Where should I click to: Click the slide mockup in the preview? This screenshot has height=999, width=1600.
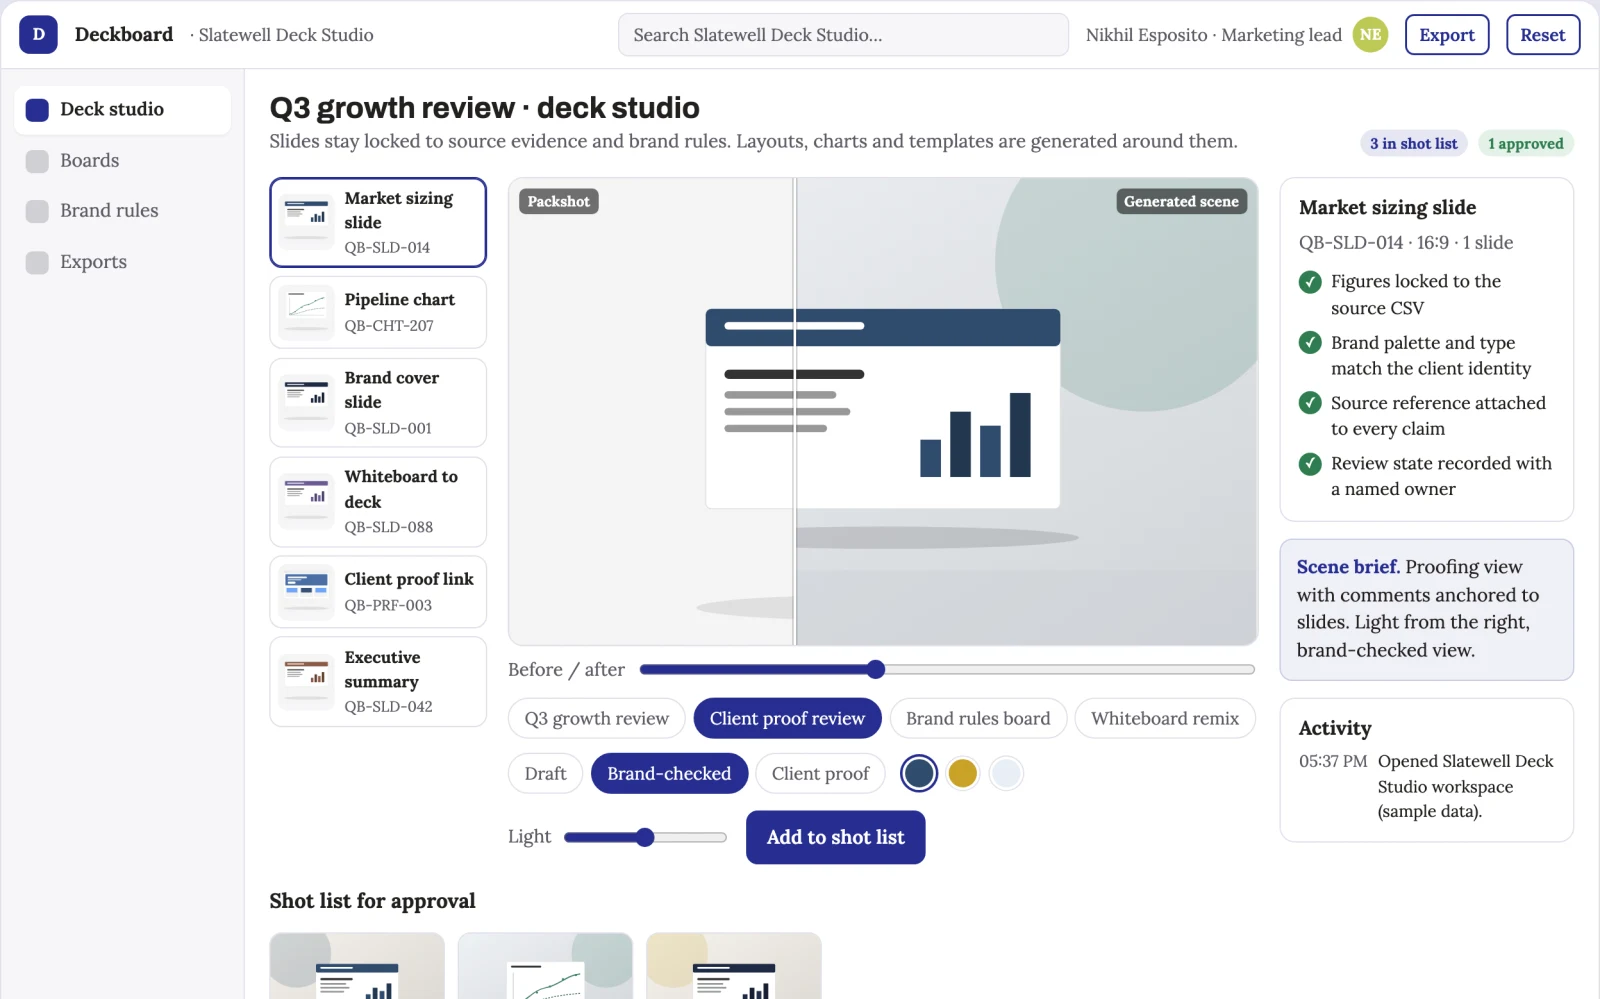883,408
